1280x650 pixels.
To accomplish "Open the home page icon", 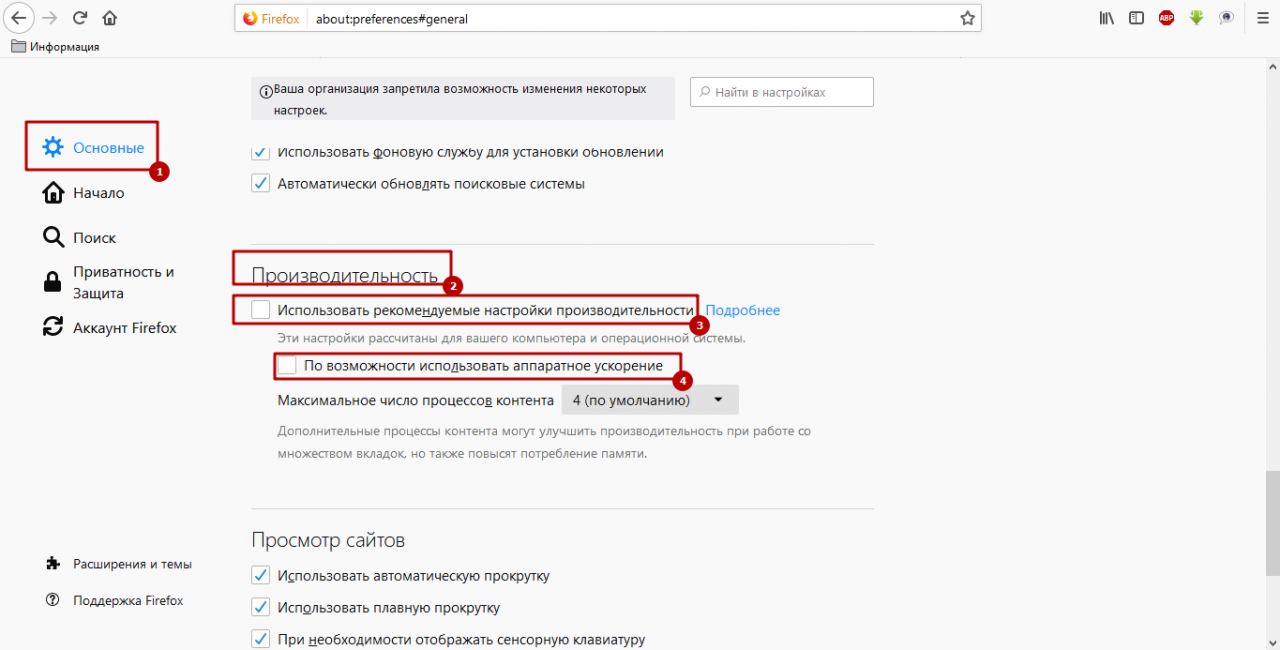I will pos(110,18).
